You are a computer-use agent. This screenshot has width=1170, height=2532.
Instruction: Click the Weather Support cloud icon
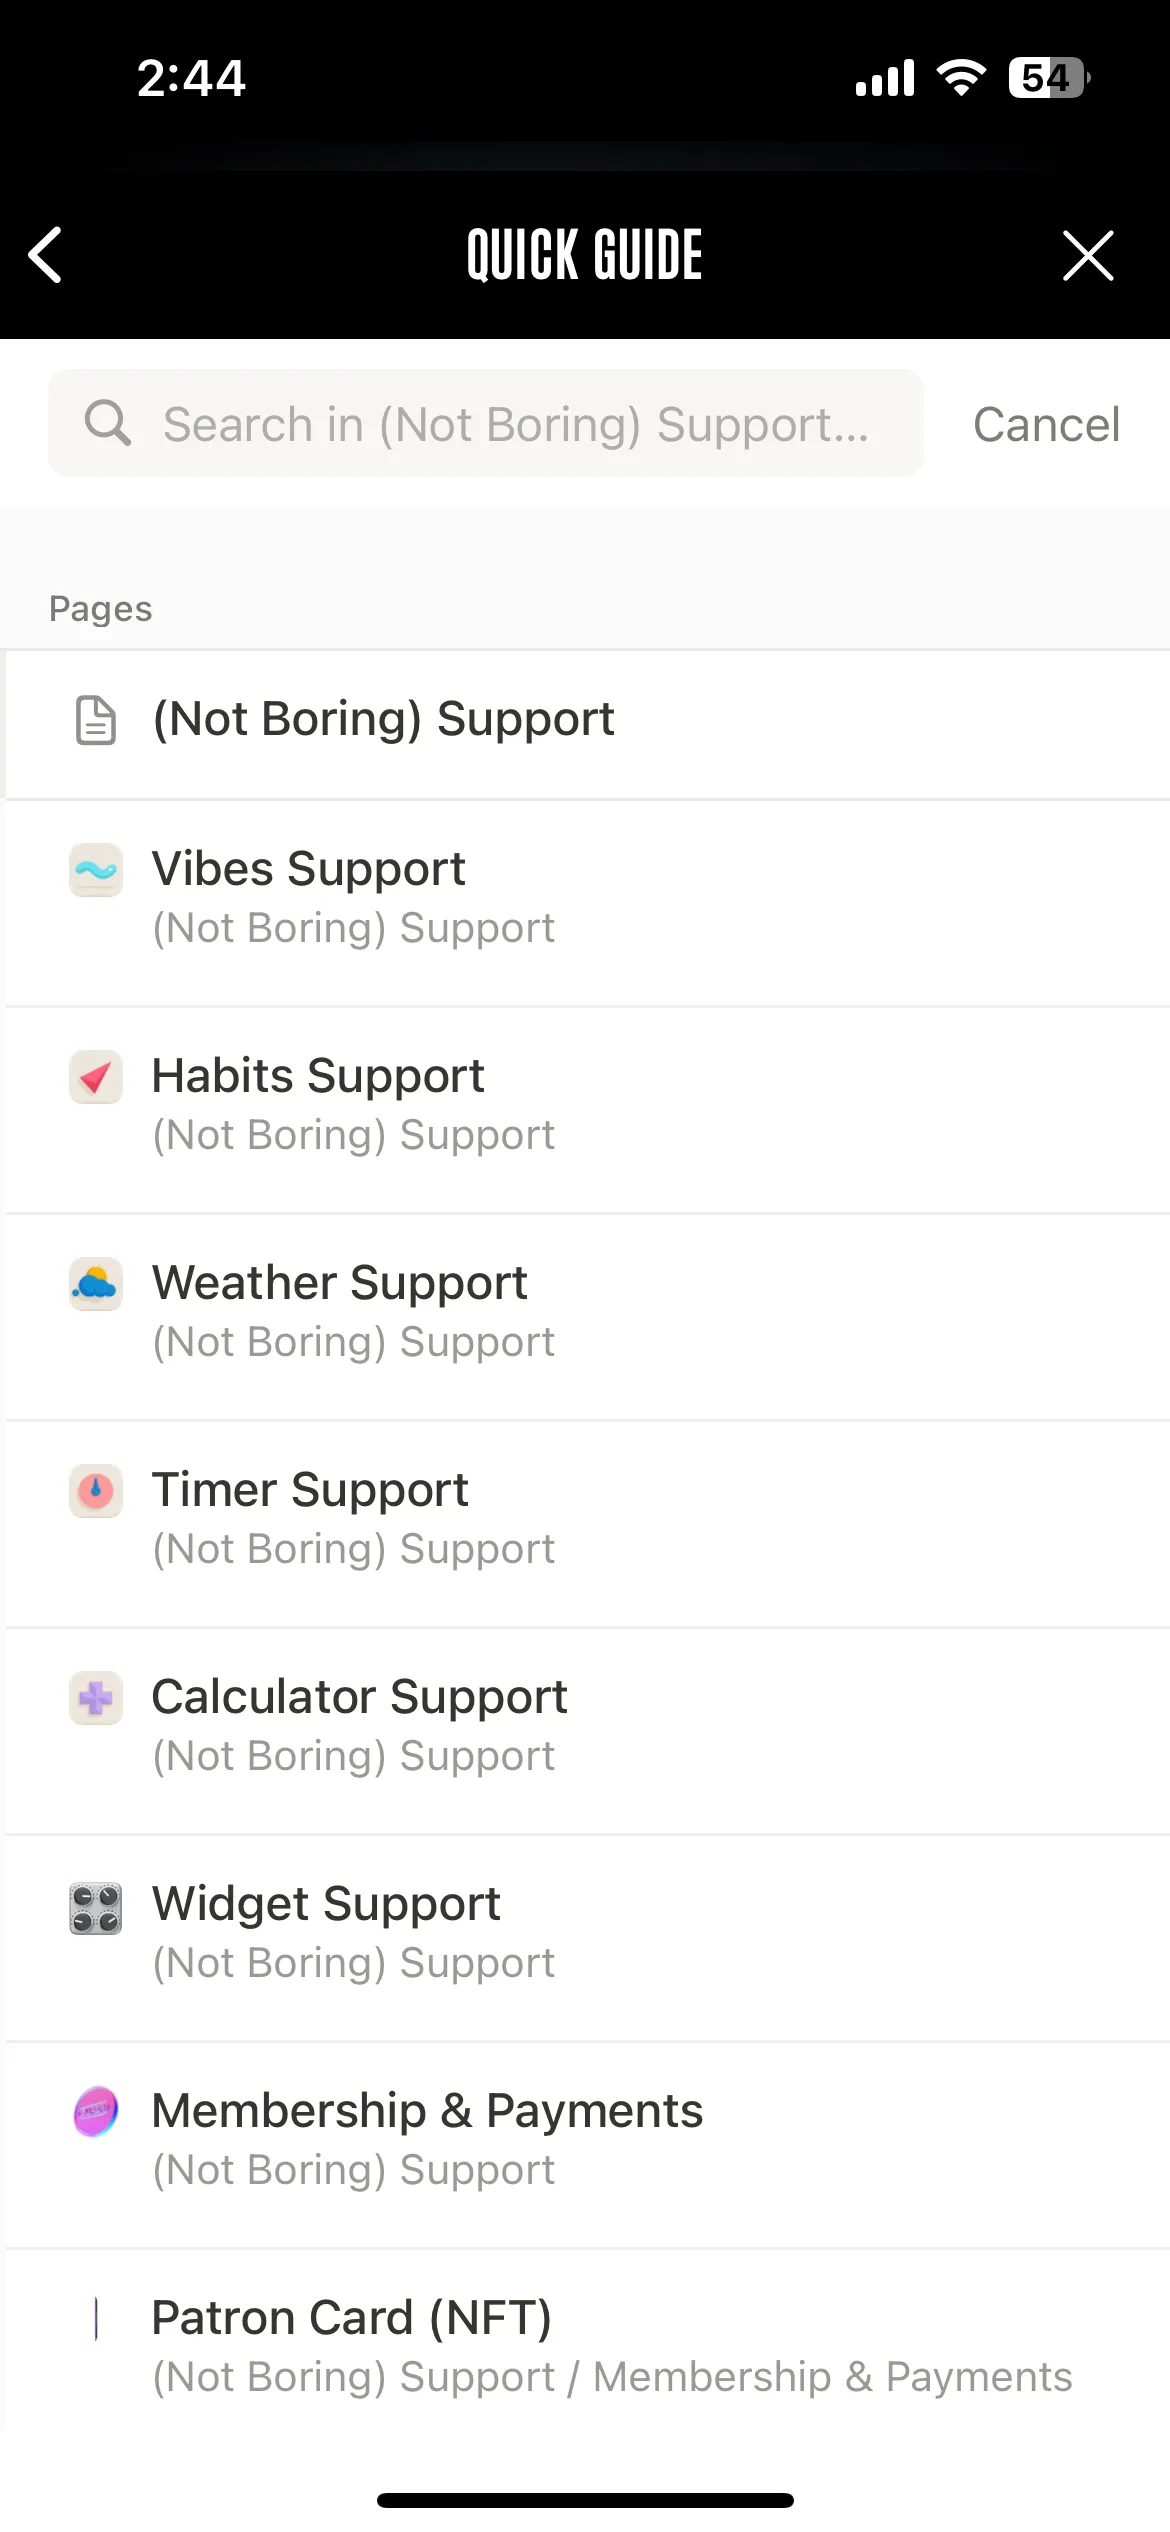pyautogui.click(x=96, y=1284)
